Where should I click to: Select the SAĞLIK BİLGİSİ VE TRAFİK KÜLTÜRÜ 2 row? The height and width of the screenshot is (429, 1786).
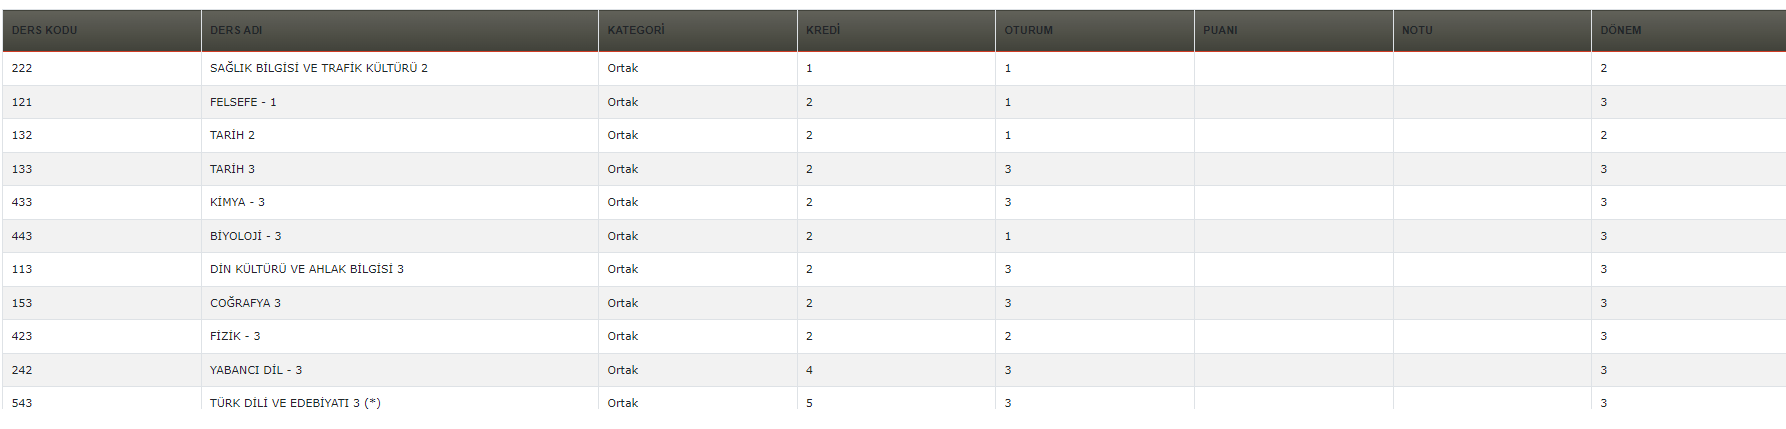click(x=318, y=68)
